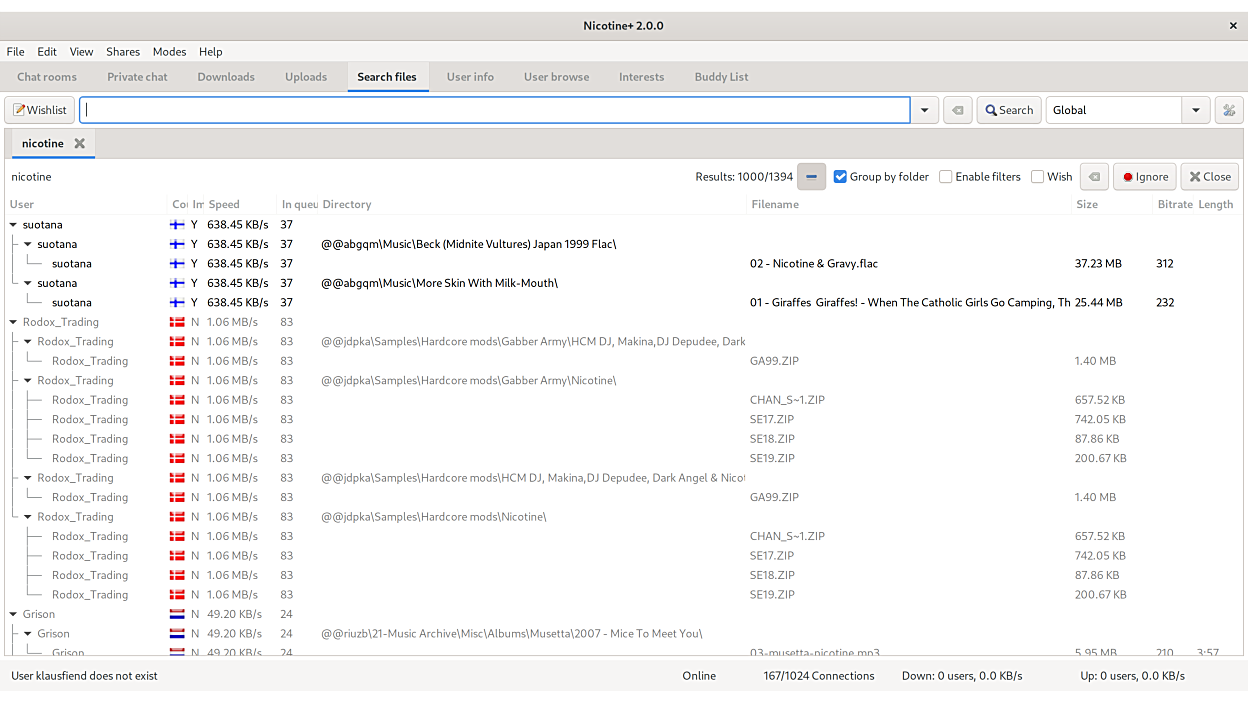Screen dimensions: 1248x702
Task: Clear filters icon beside Wish checkbox
Action: click(x=1094, y=177)
